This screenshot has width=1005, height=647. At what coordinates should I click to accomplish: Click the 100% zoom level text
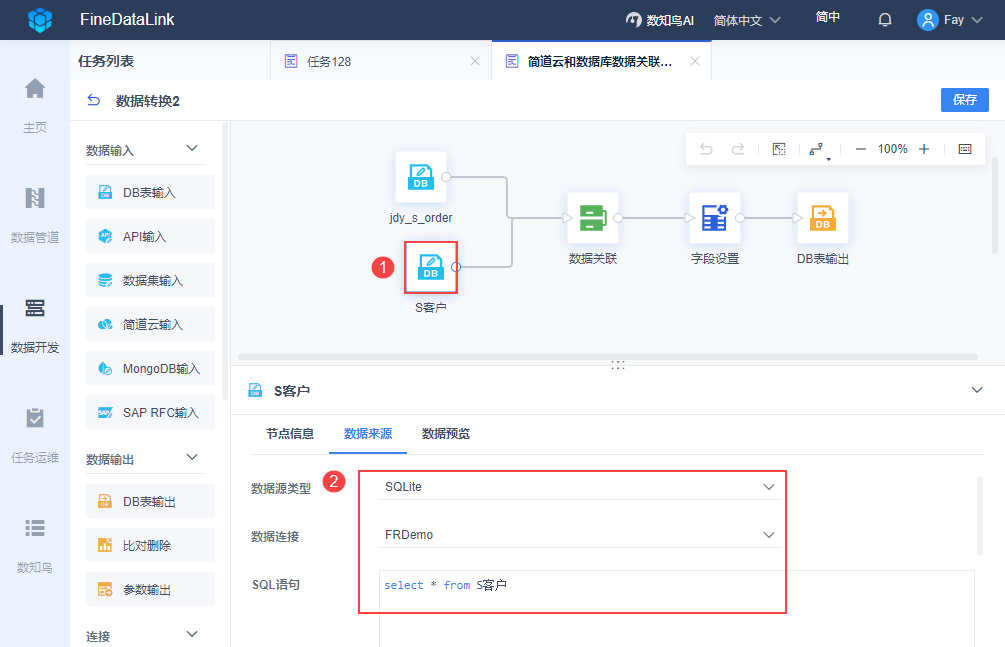(892, 149)
